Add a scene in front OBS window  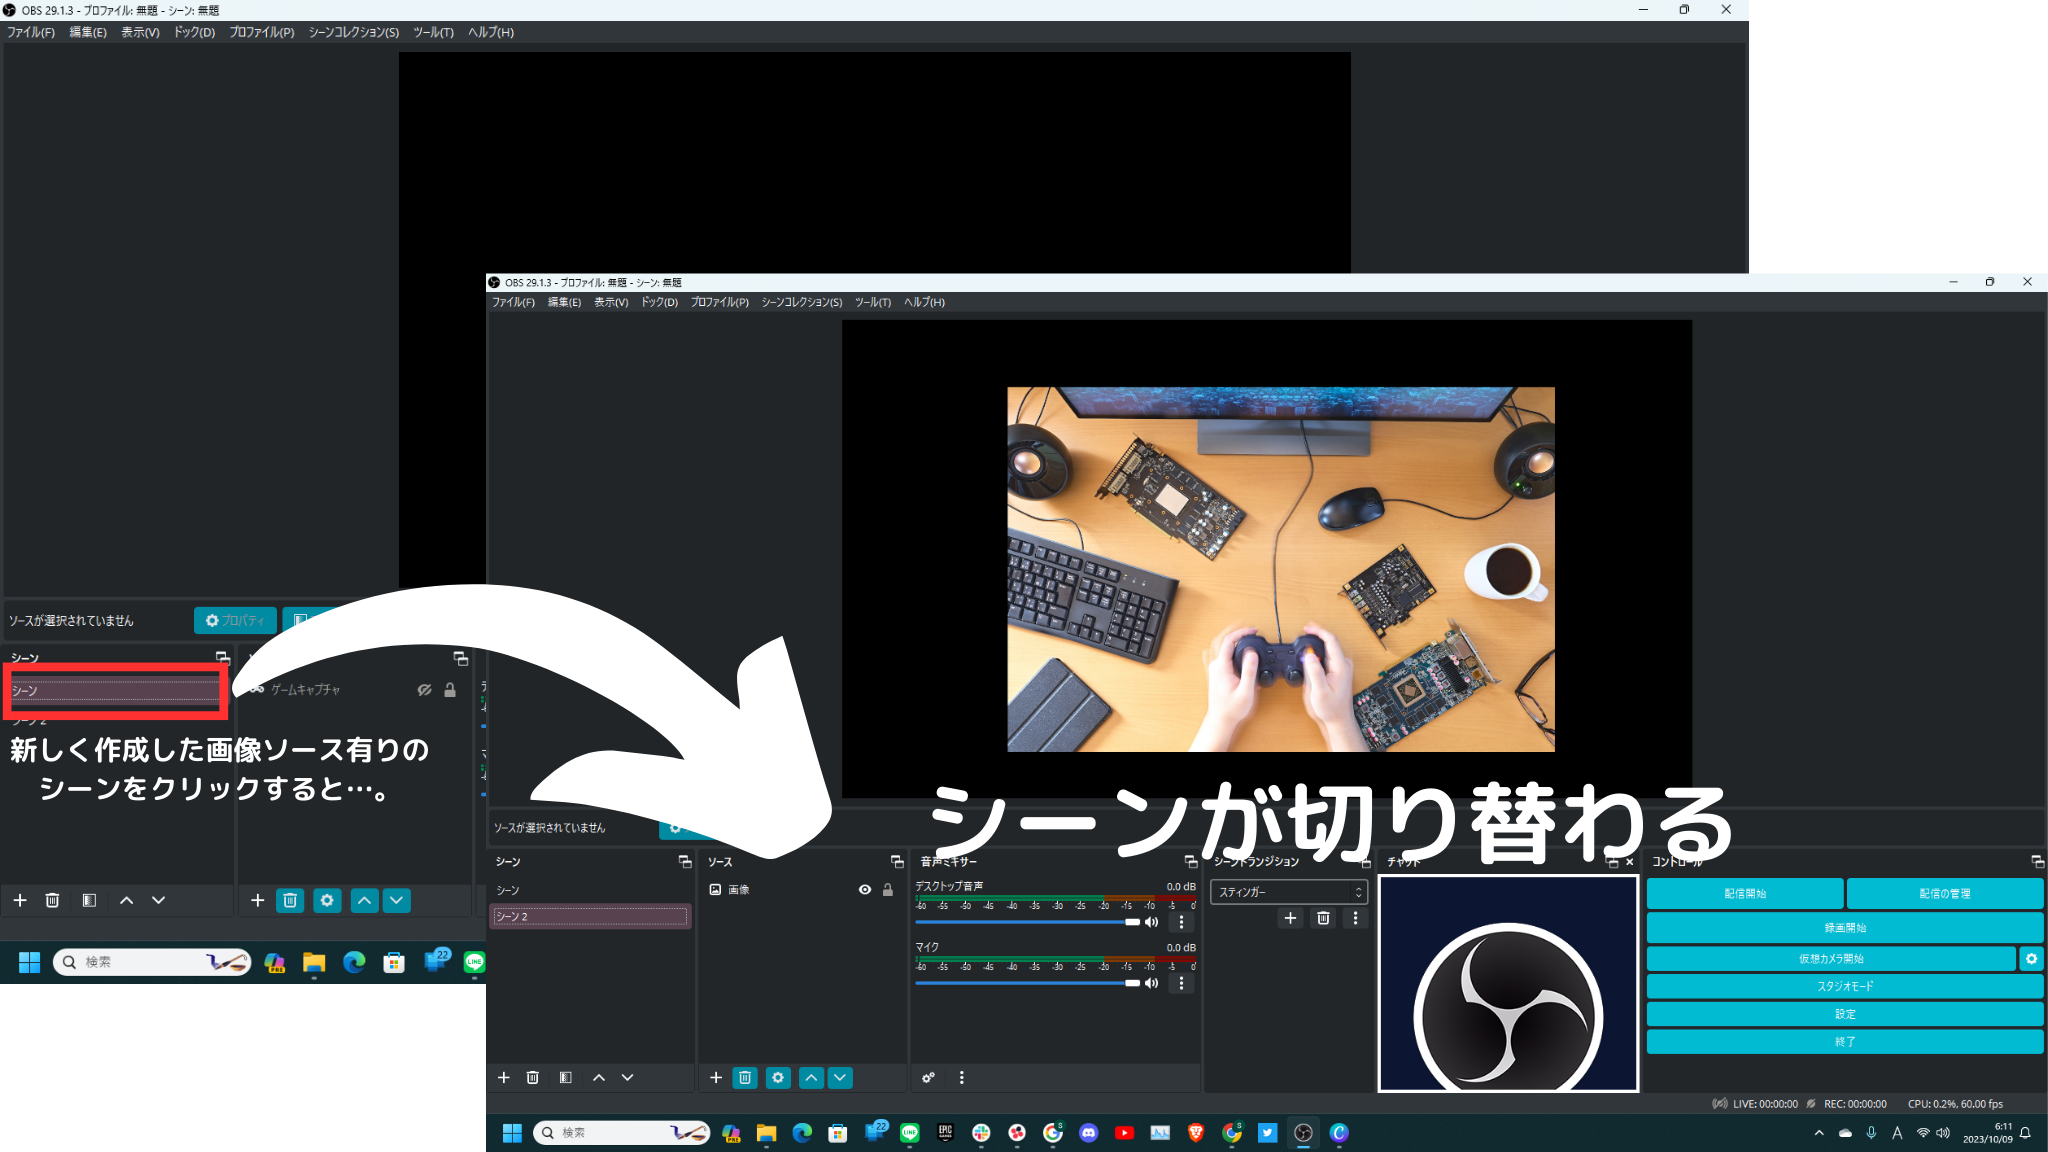tap(504, 1077)
